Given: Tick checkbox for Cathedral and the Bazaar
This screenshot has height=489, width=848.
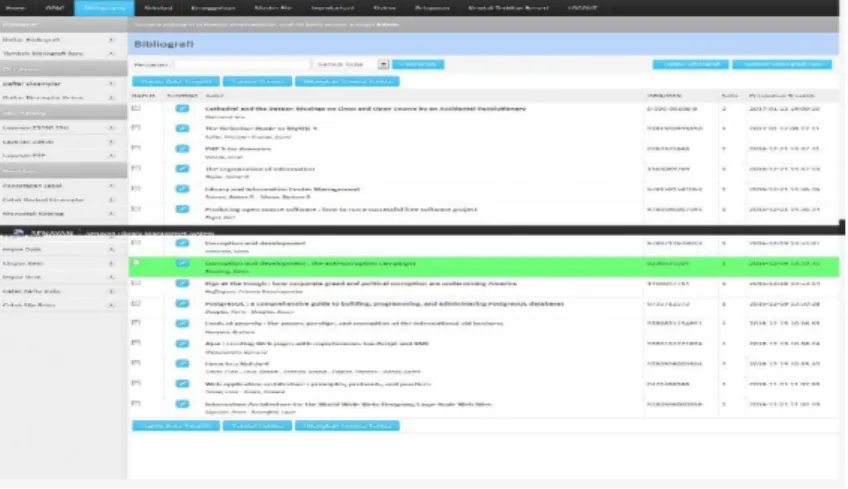Looking at the screenshot, I should click(136, 108).
